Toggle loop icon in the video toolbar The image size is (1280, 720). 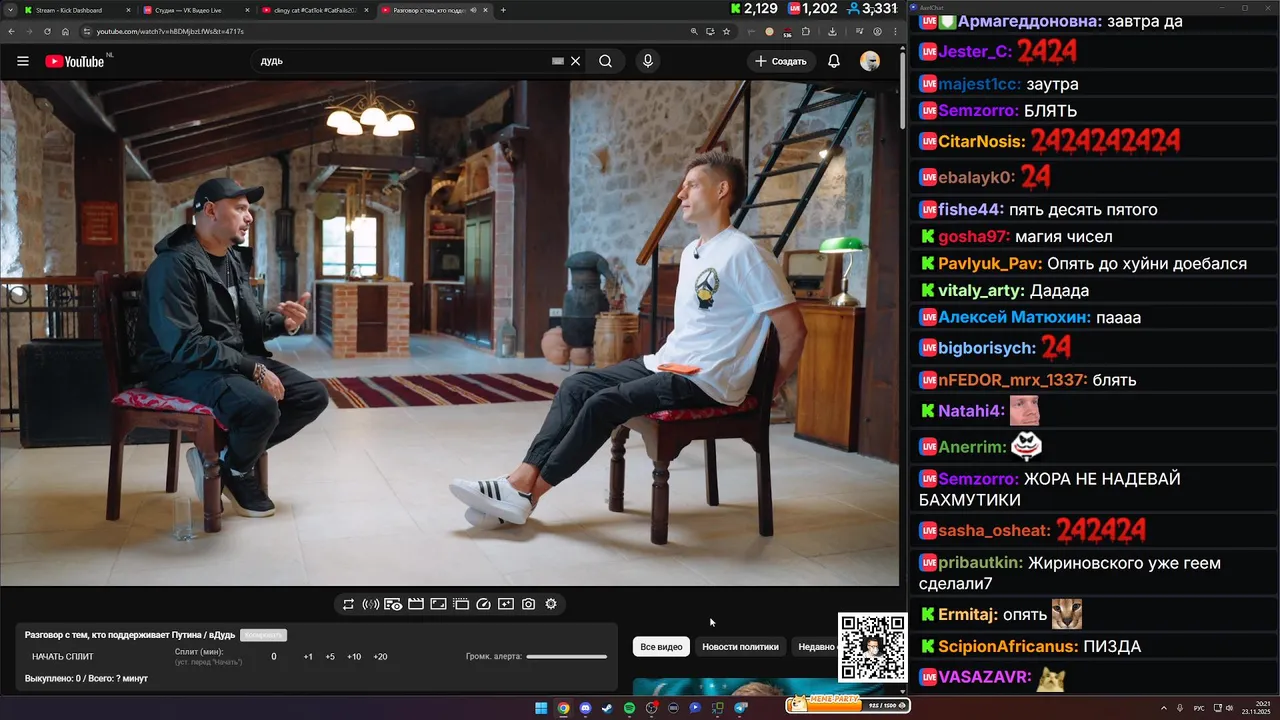click(348, 604)
